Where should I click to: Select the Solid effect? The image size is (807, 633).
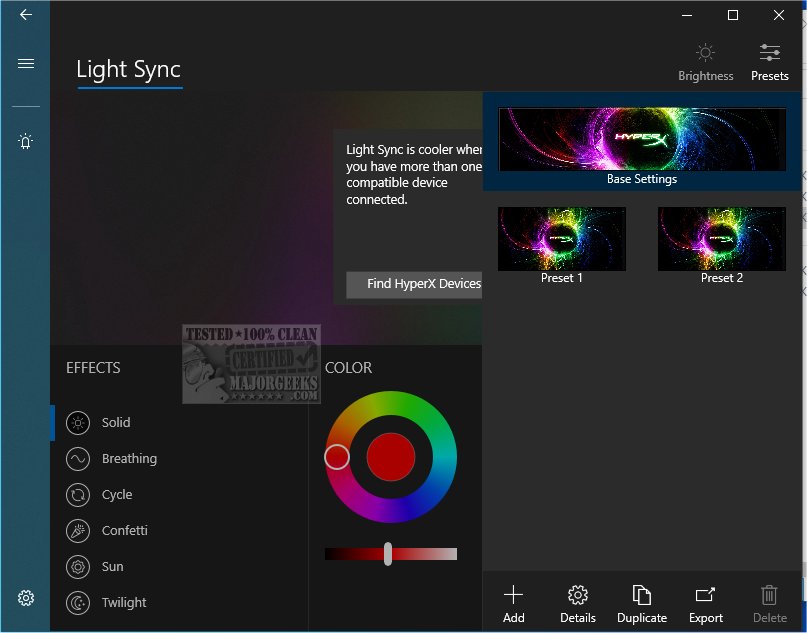tap(115, 423)
